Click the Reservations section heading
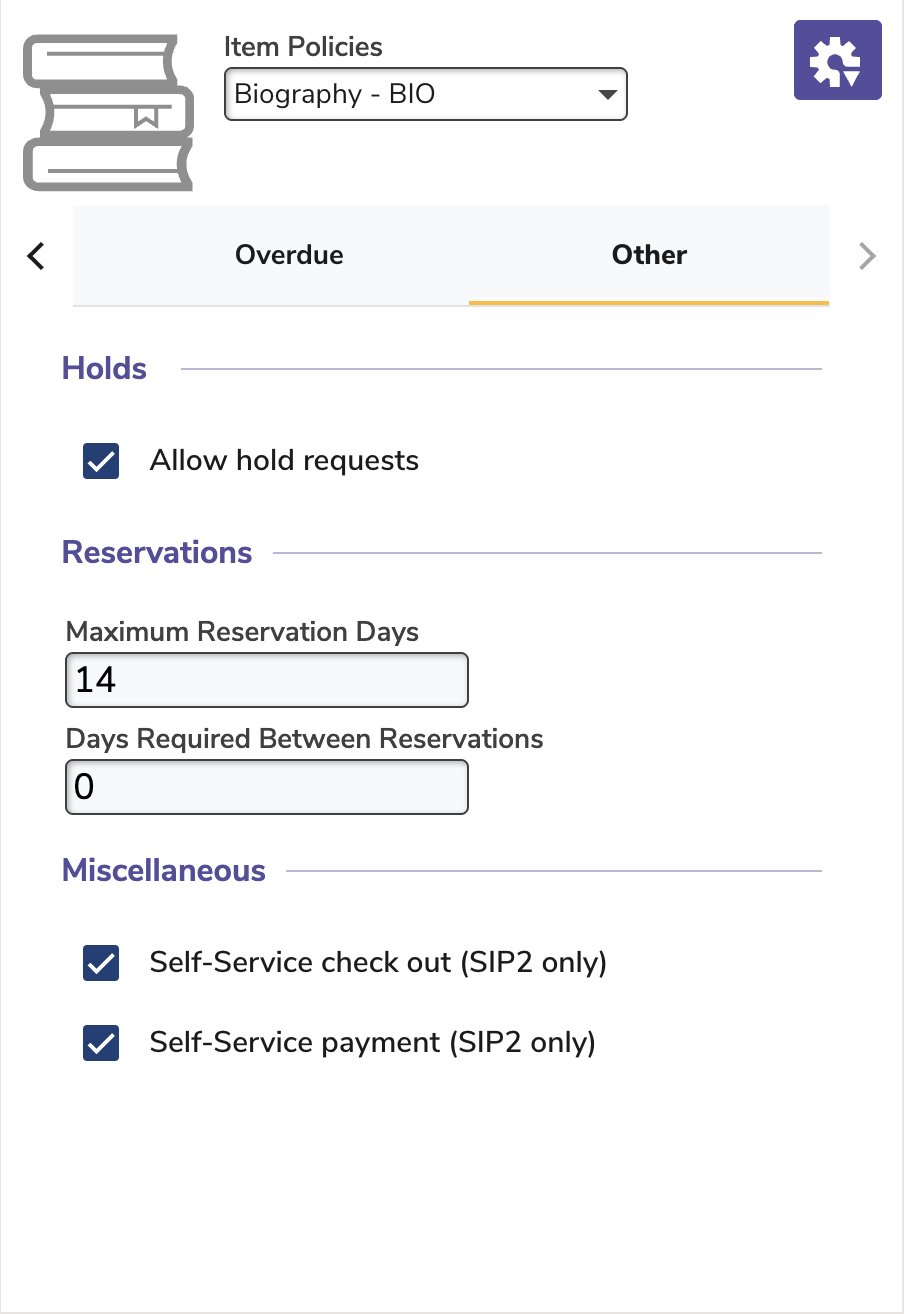The height and width of the screenshot is (1314, 904). tap(157, 553)
